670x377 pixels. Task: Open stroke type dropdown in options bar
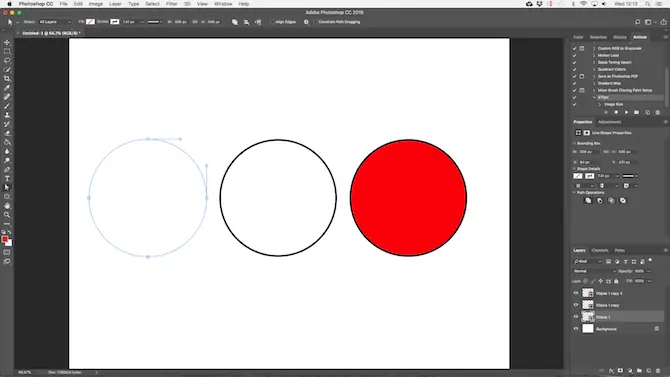tap(154, 22)
